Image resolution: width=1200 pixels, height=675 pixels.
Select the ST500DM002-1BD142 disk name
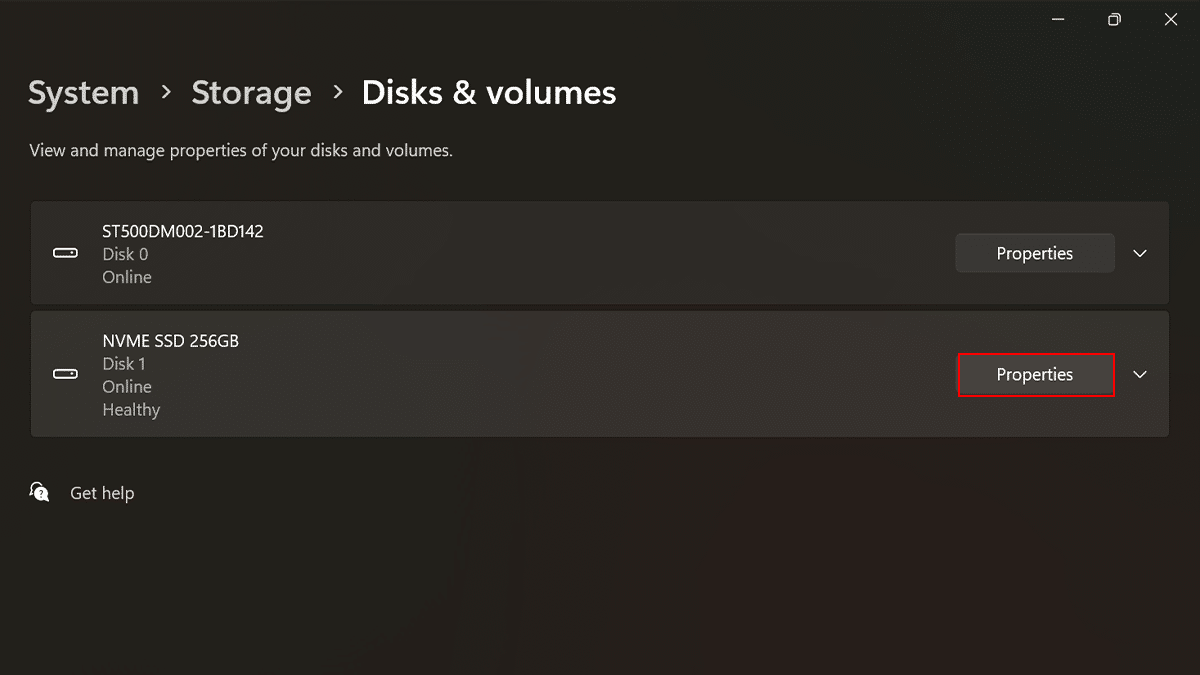pos(183,231)
